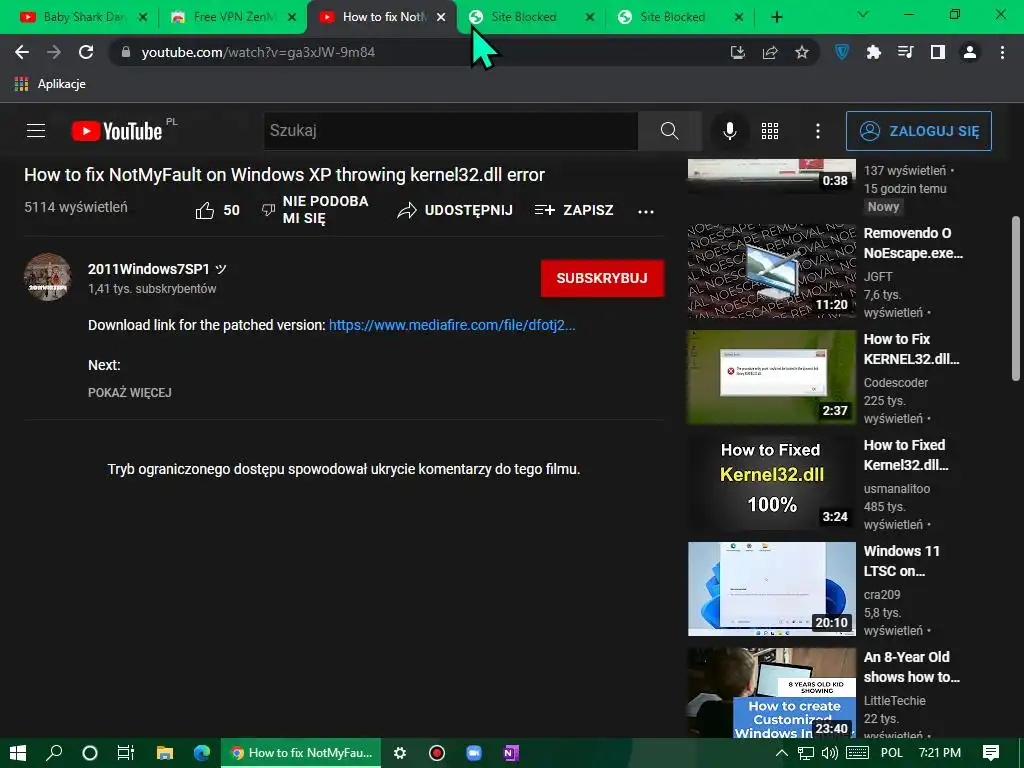The width and height of the screenshot is (1024, 768).
Task: Start voice search with the microphone
Action: [730, 131]
